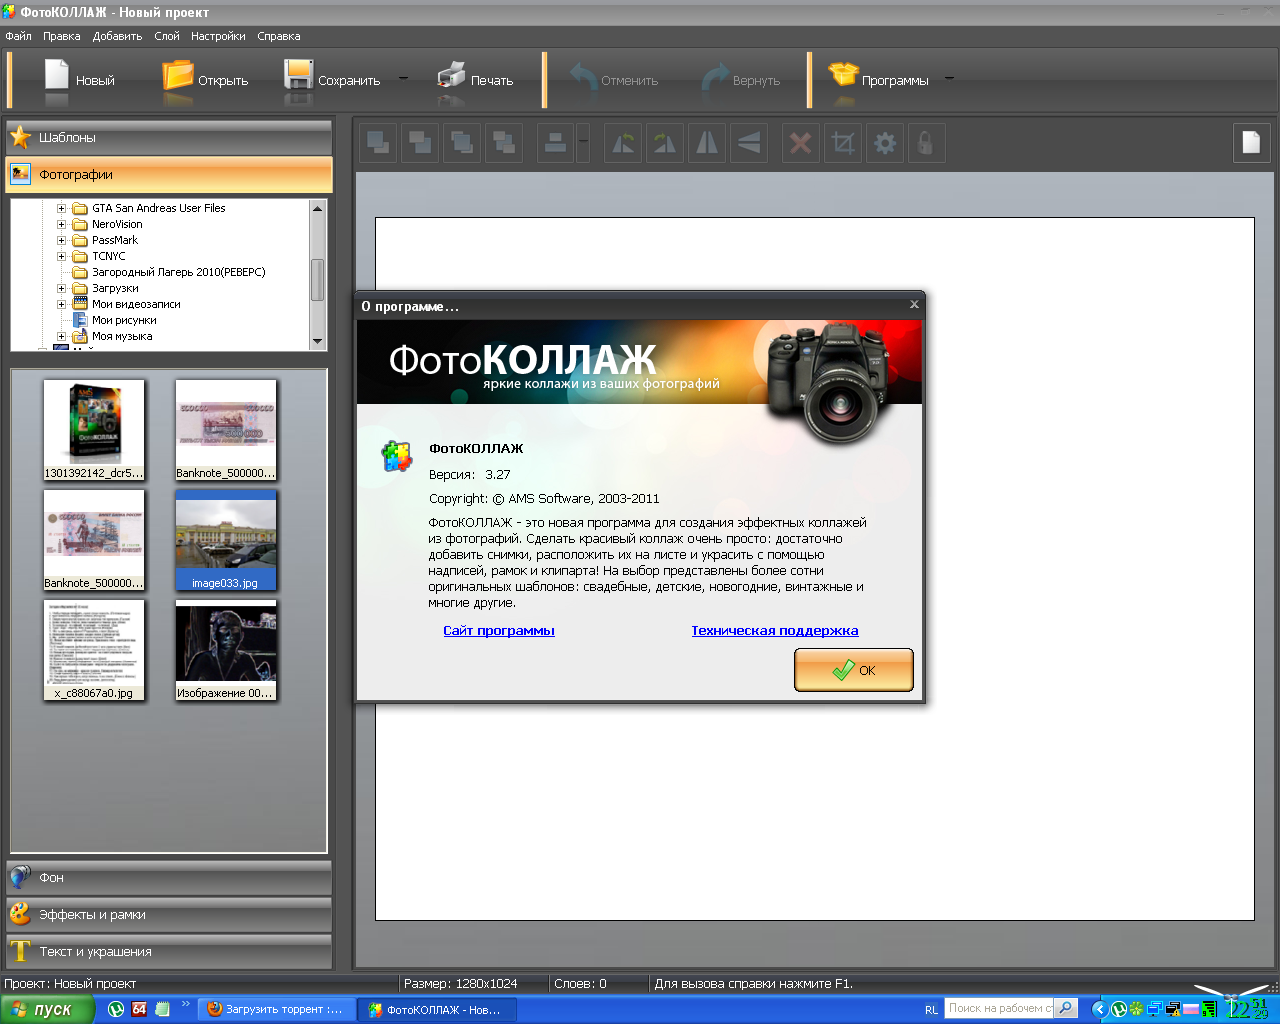Expand the Сохранить dropdown arrow
1280x1024 pixels.
coord(404,78)
